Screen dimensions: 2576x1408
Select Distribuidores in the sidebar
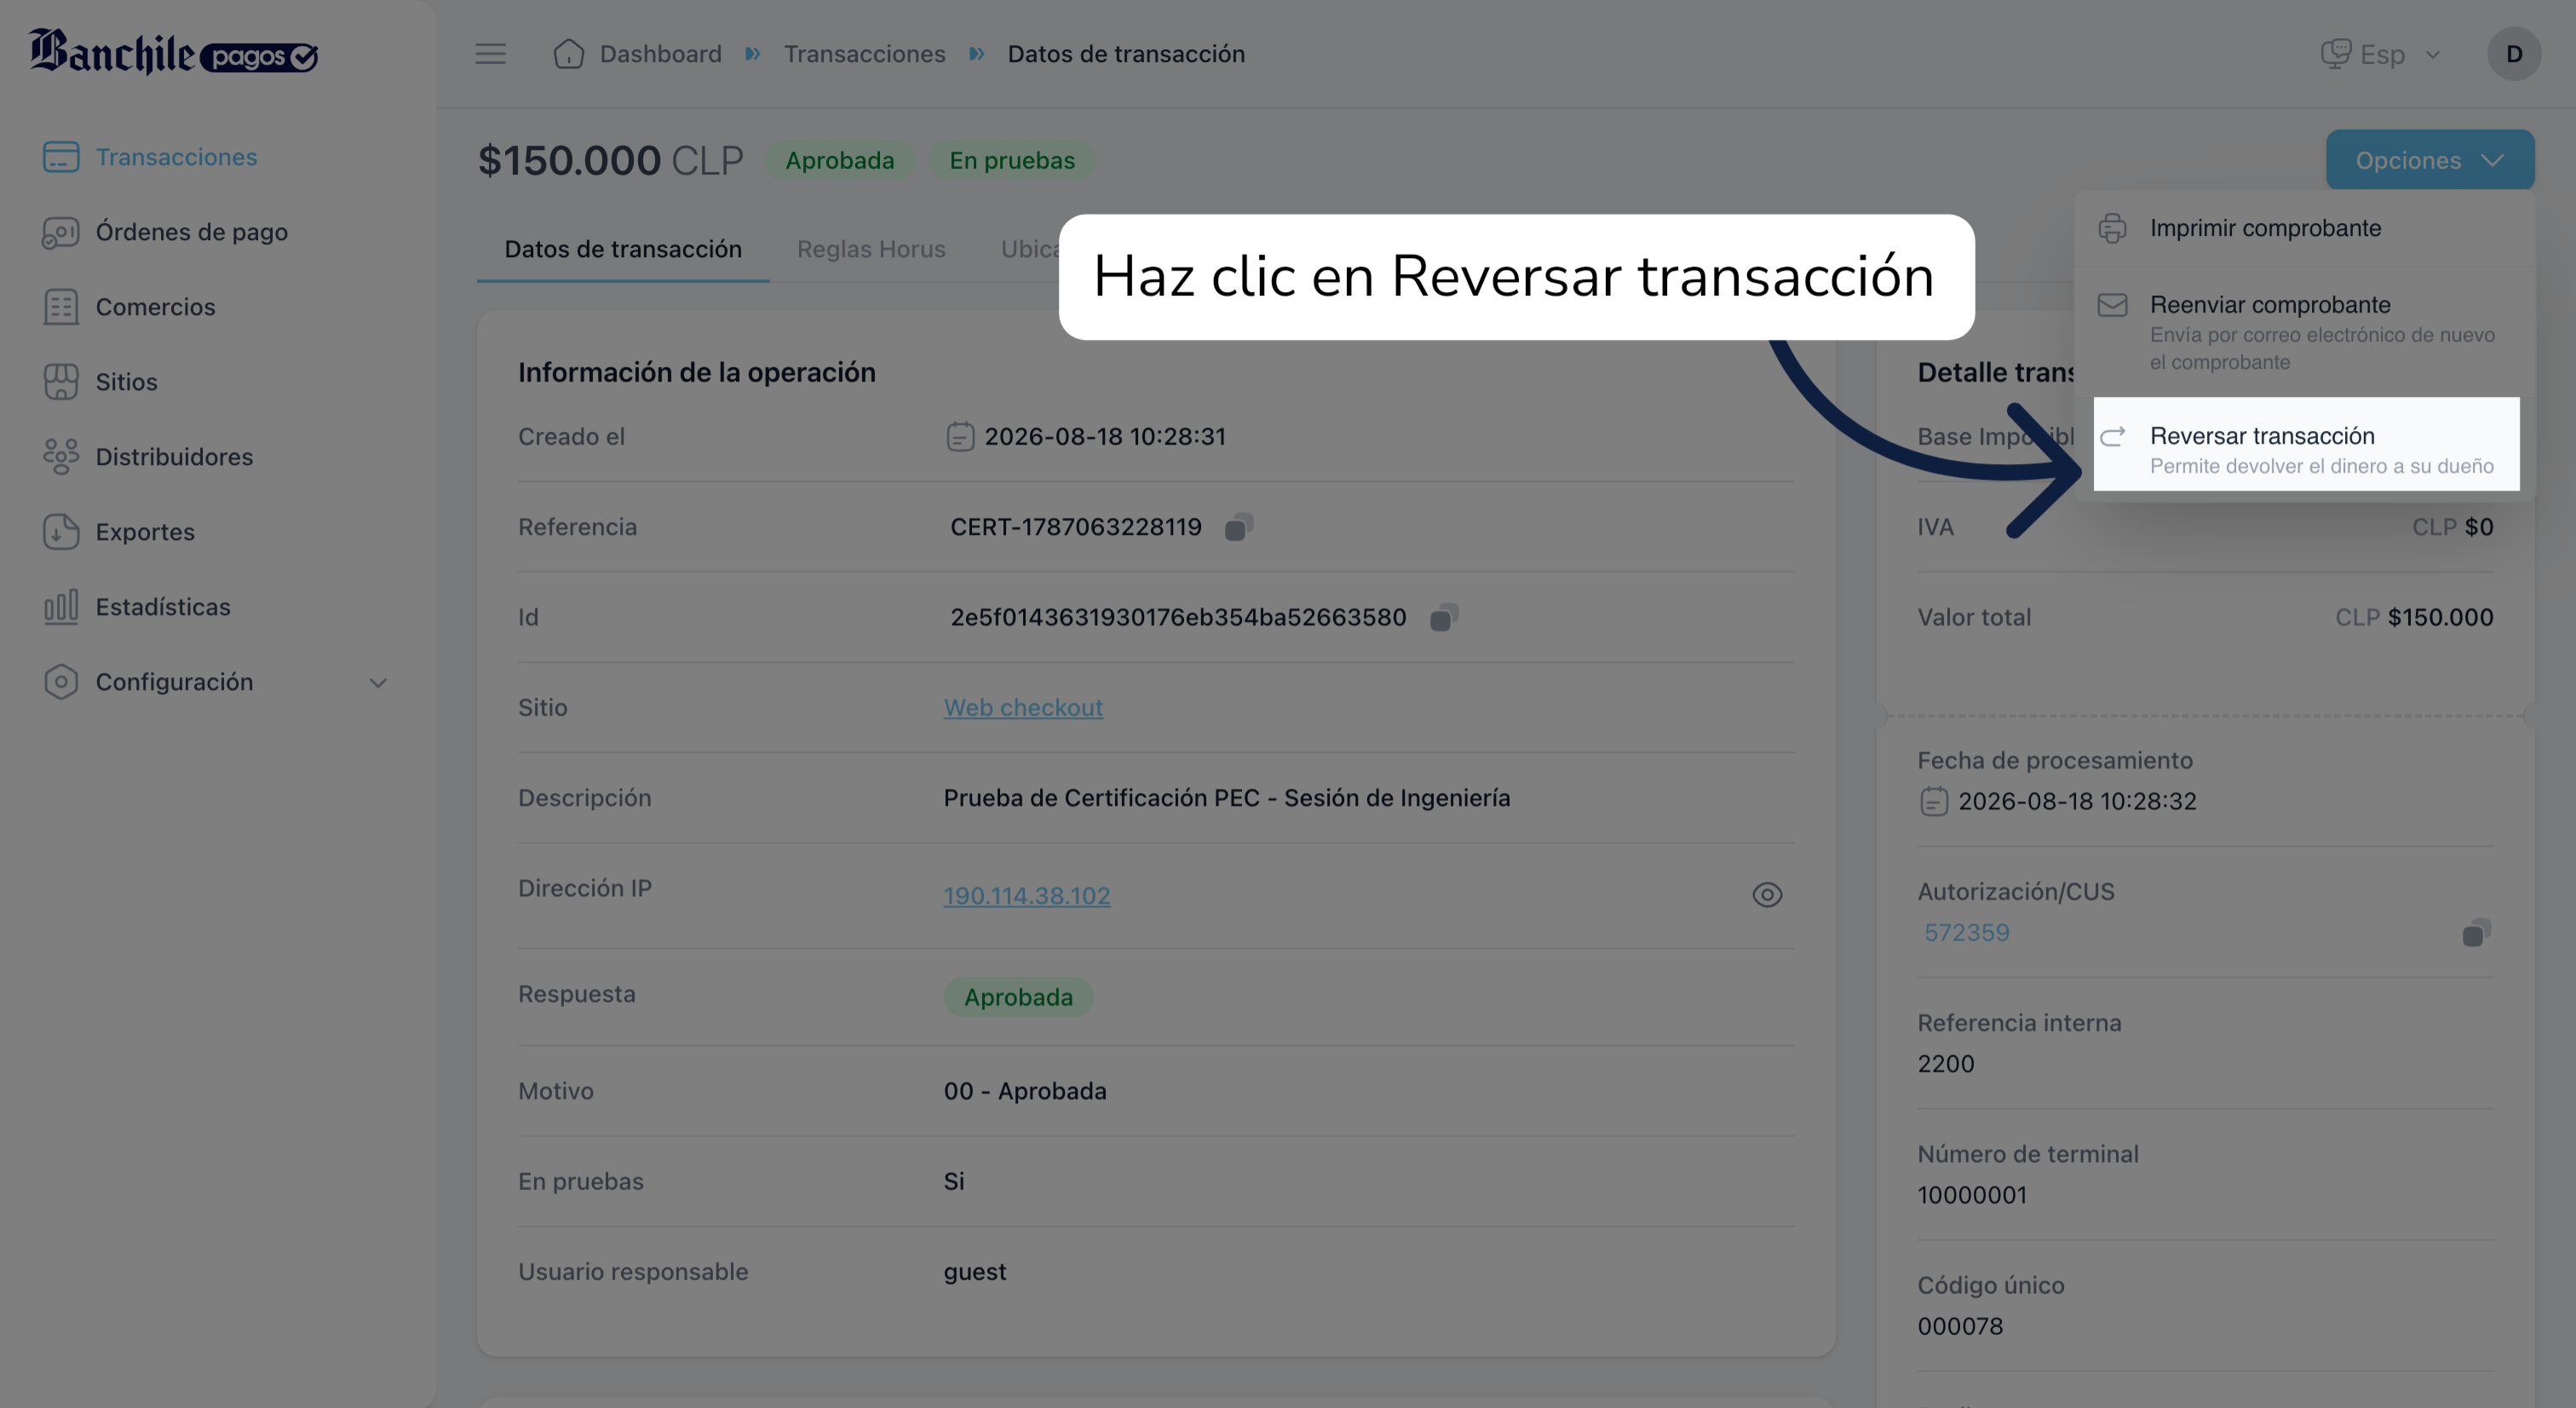point(148,457)
